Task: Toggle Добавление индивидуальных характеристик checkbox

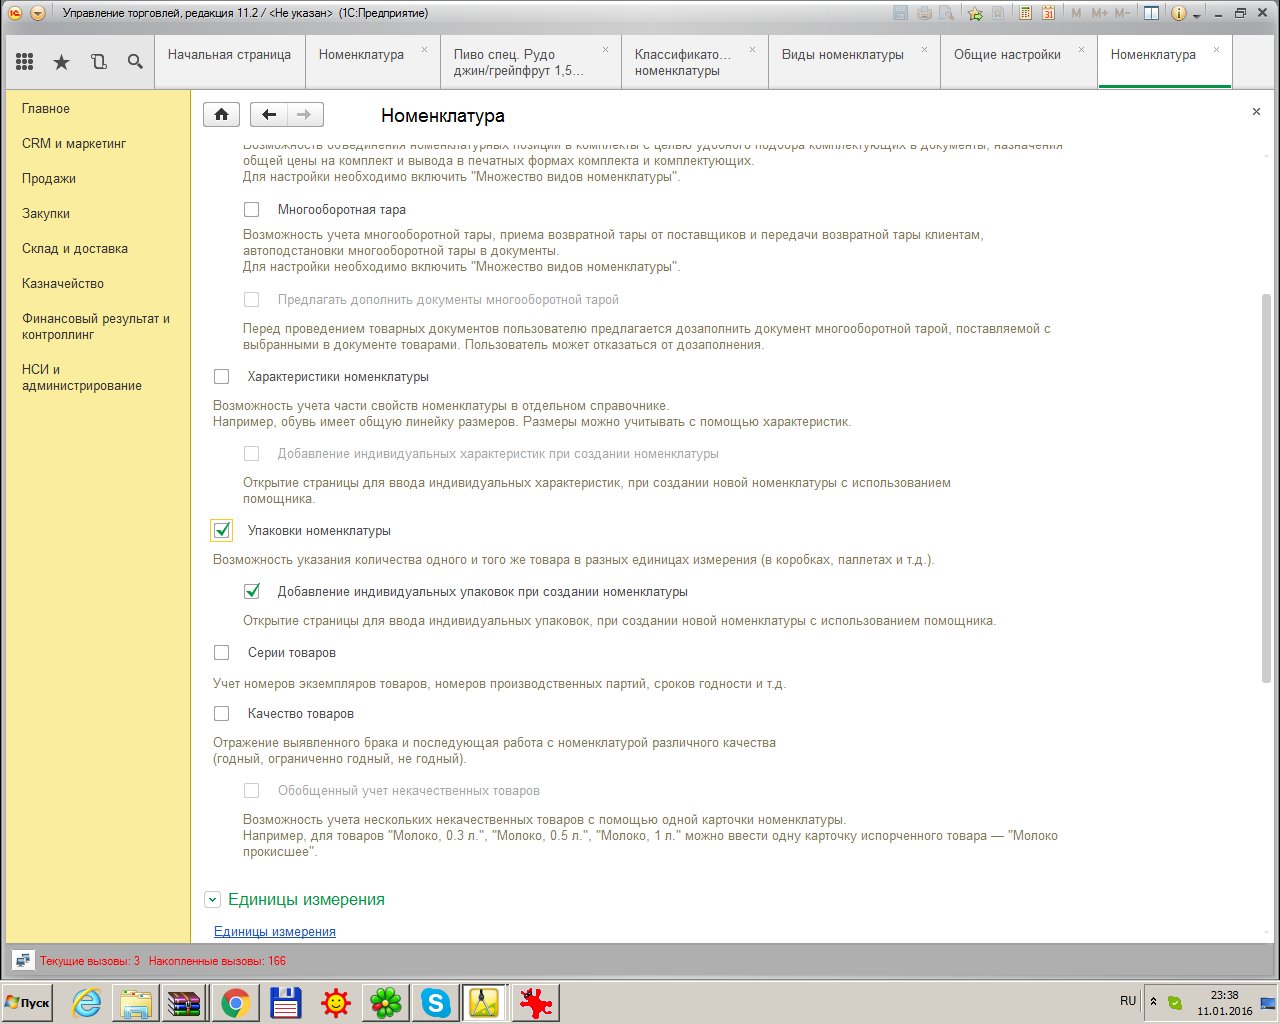Action: 251,454
